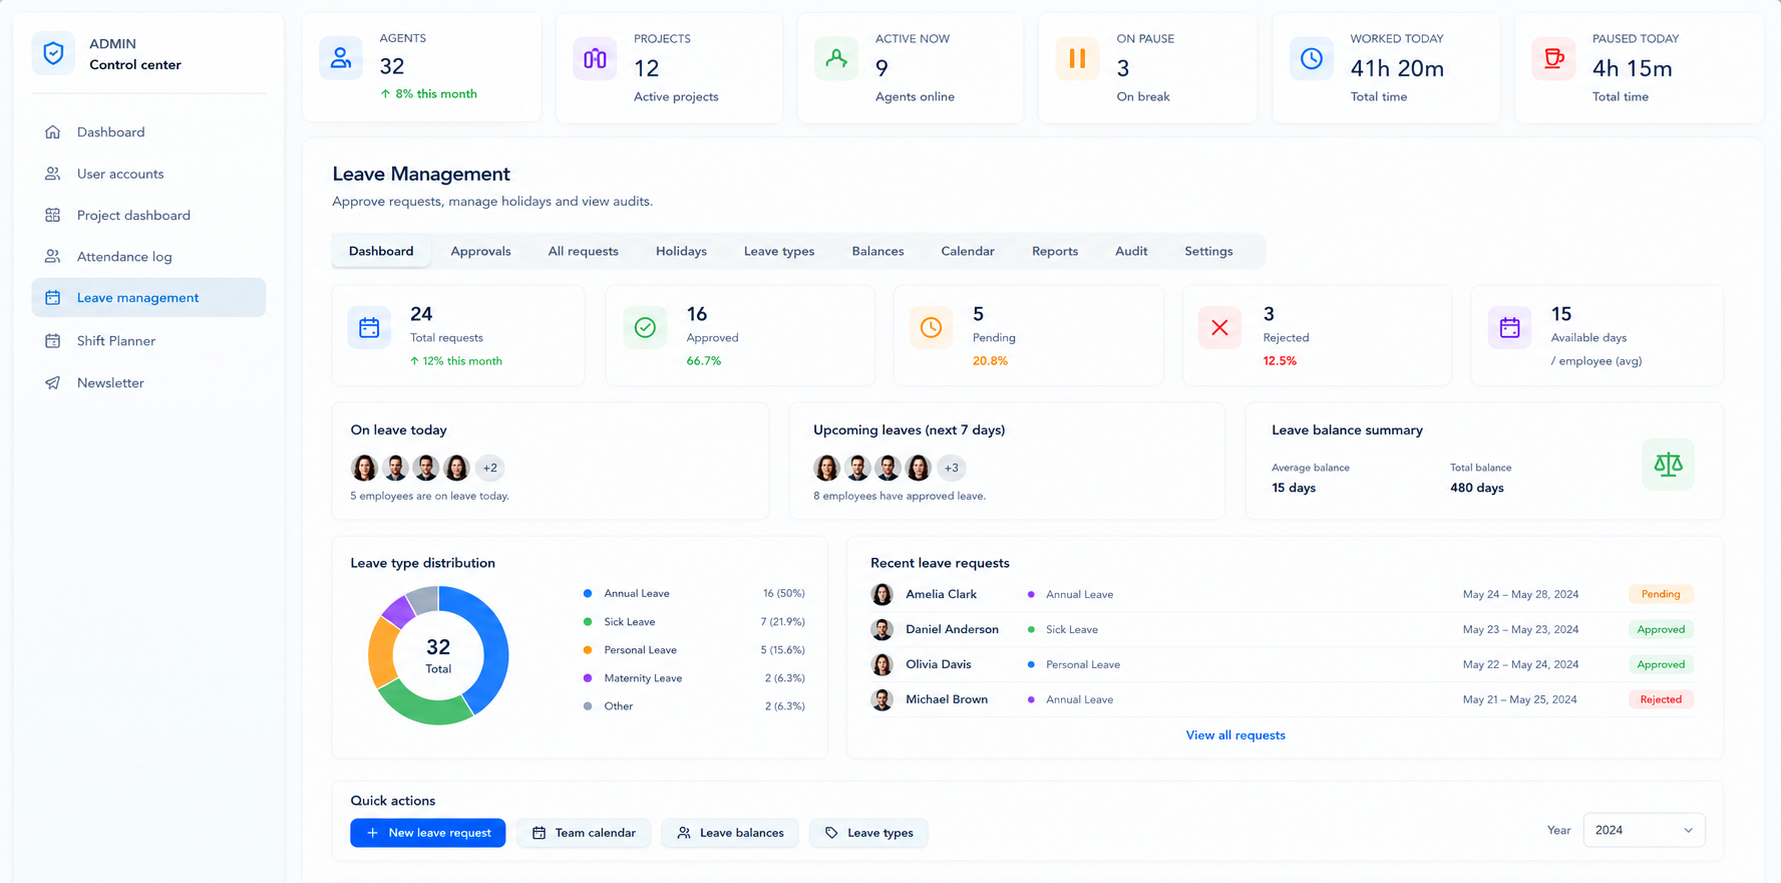1781x883 pixels.
Task: Open Attendance log in the sidebar
Action: point(149,257)
